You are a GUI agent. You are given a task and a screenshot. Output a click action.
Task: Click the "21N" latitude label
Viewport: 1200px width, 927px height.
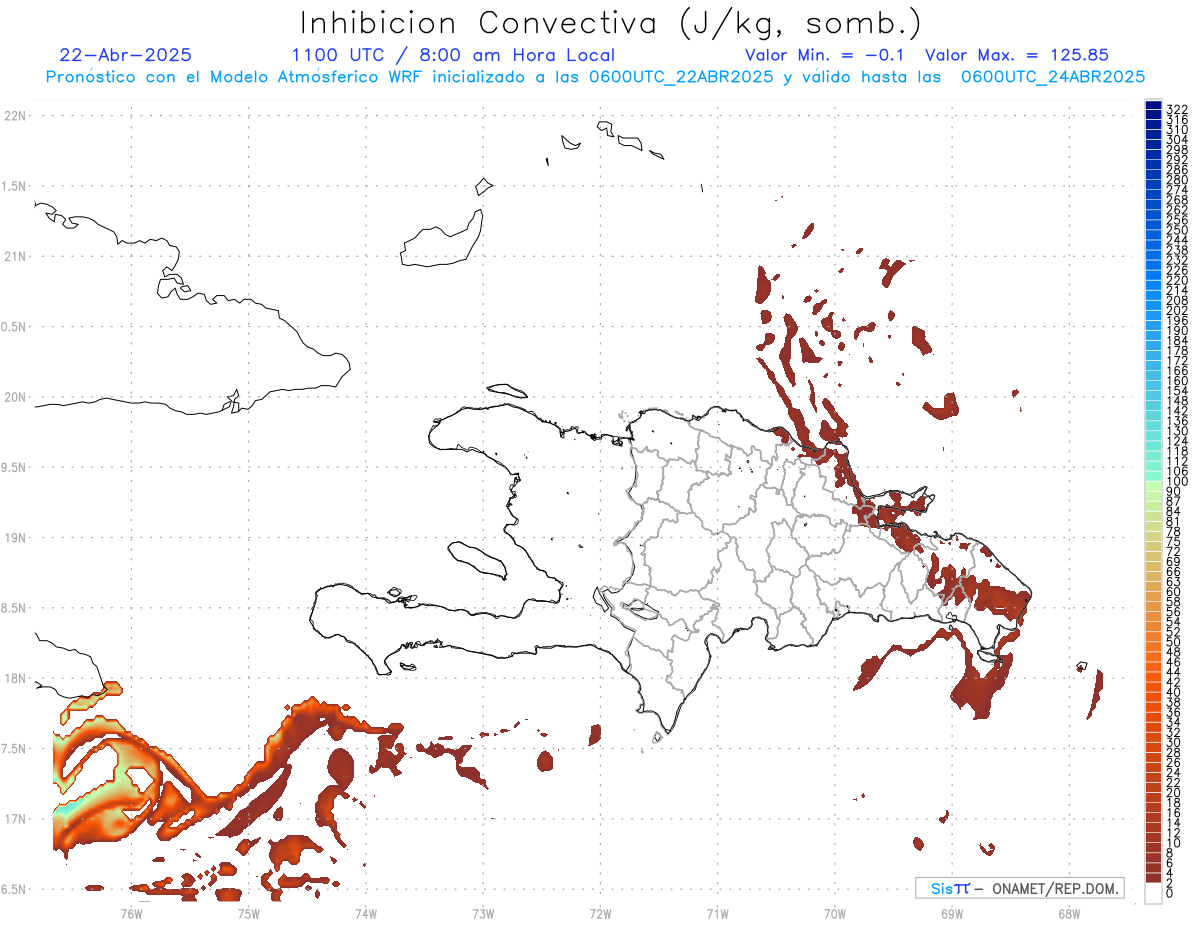point(15,257)
